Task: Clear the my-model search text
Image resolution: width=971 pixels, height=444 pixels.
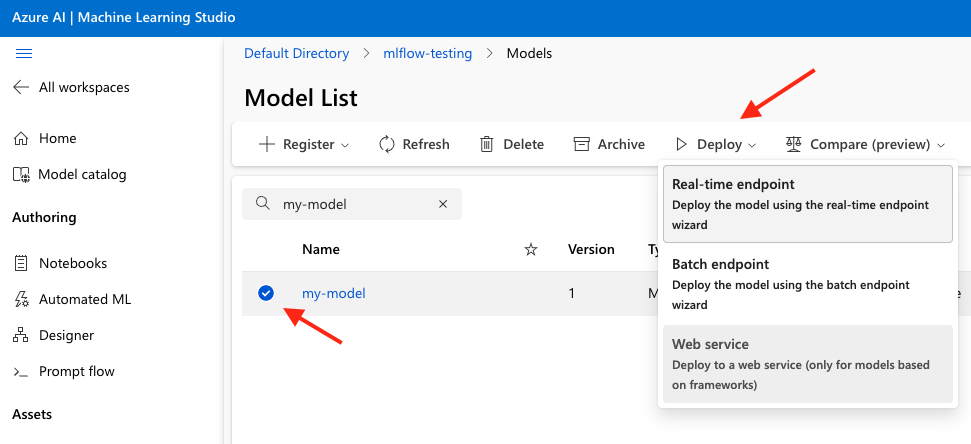Action: coord(443,204)
